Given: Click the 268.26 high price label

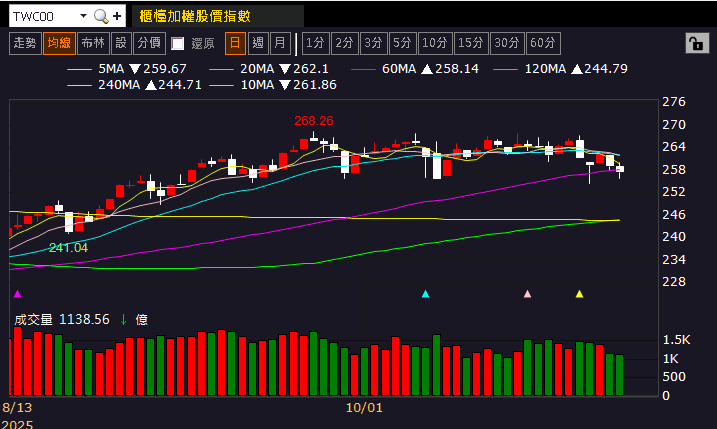Looking at the screenshot, I should tap(314, 121).
